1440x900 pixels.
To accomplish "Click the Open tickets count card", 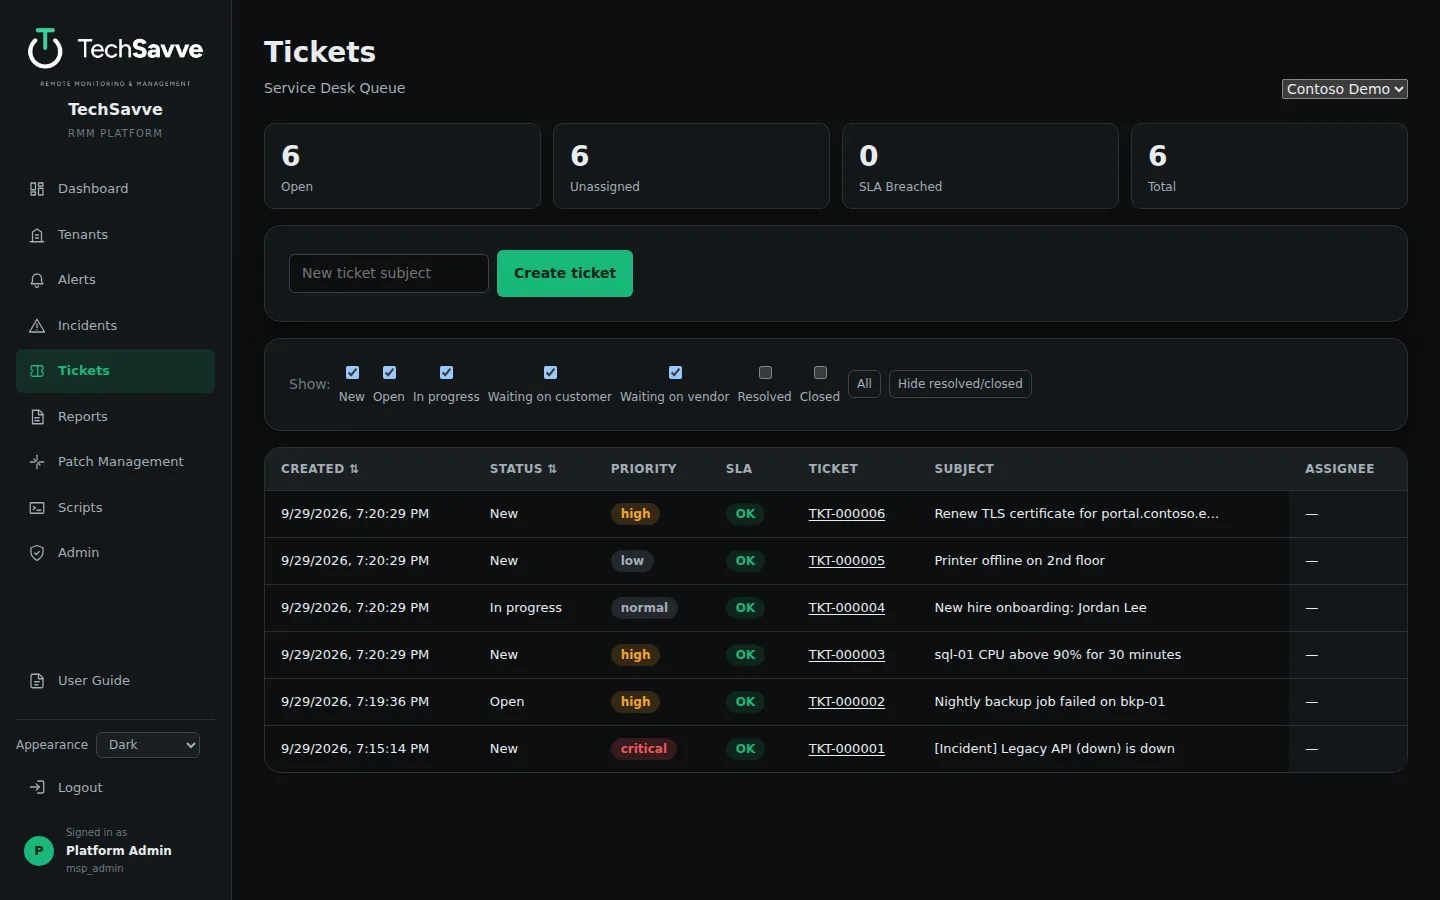I will click(402, 166).
